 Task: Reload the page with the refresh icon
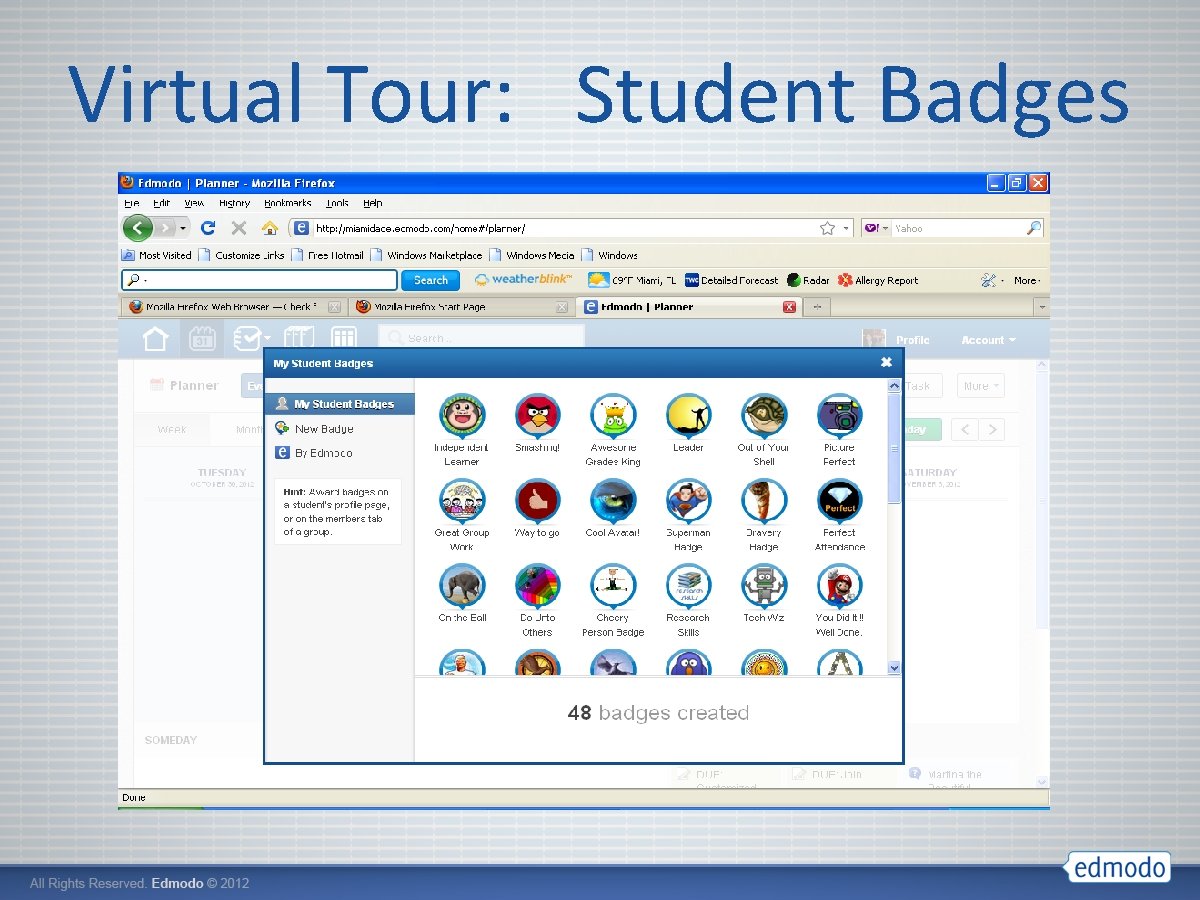[x=207, y=227]
